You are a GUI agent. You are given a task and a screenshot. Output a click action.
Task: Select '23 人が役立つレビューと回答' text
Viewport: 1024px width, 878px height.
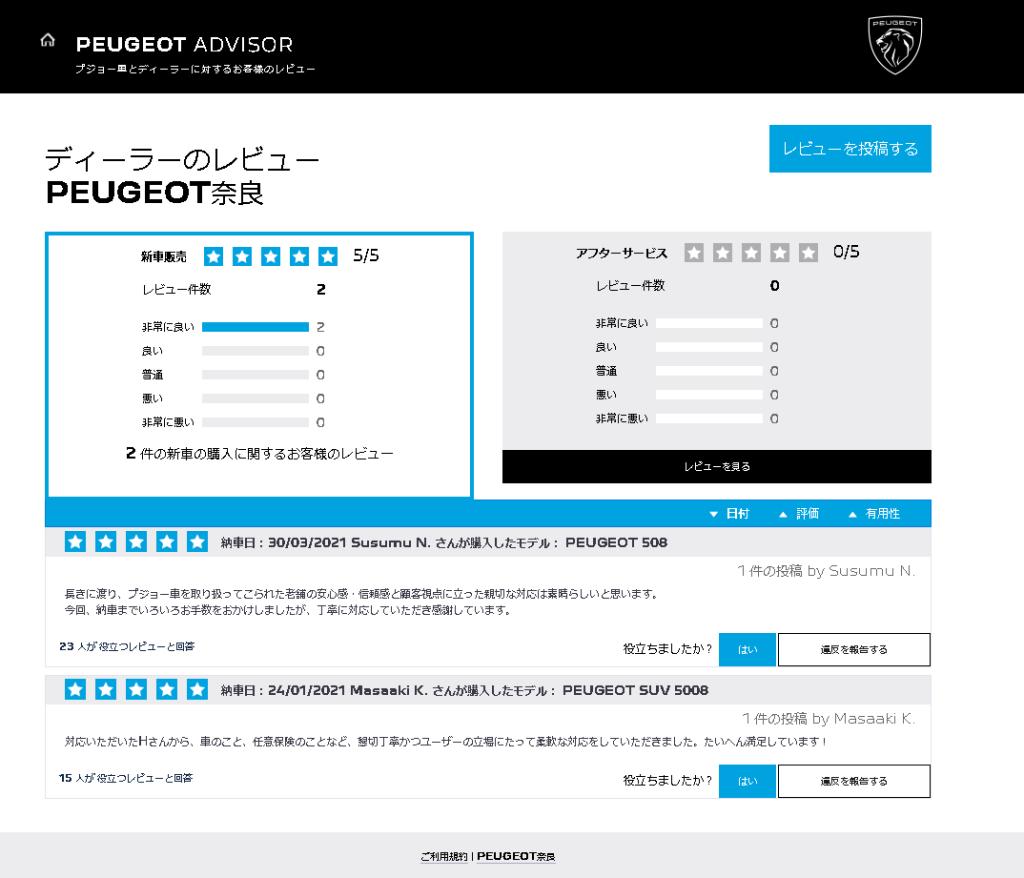point(127,646)
